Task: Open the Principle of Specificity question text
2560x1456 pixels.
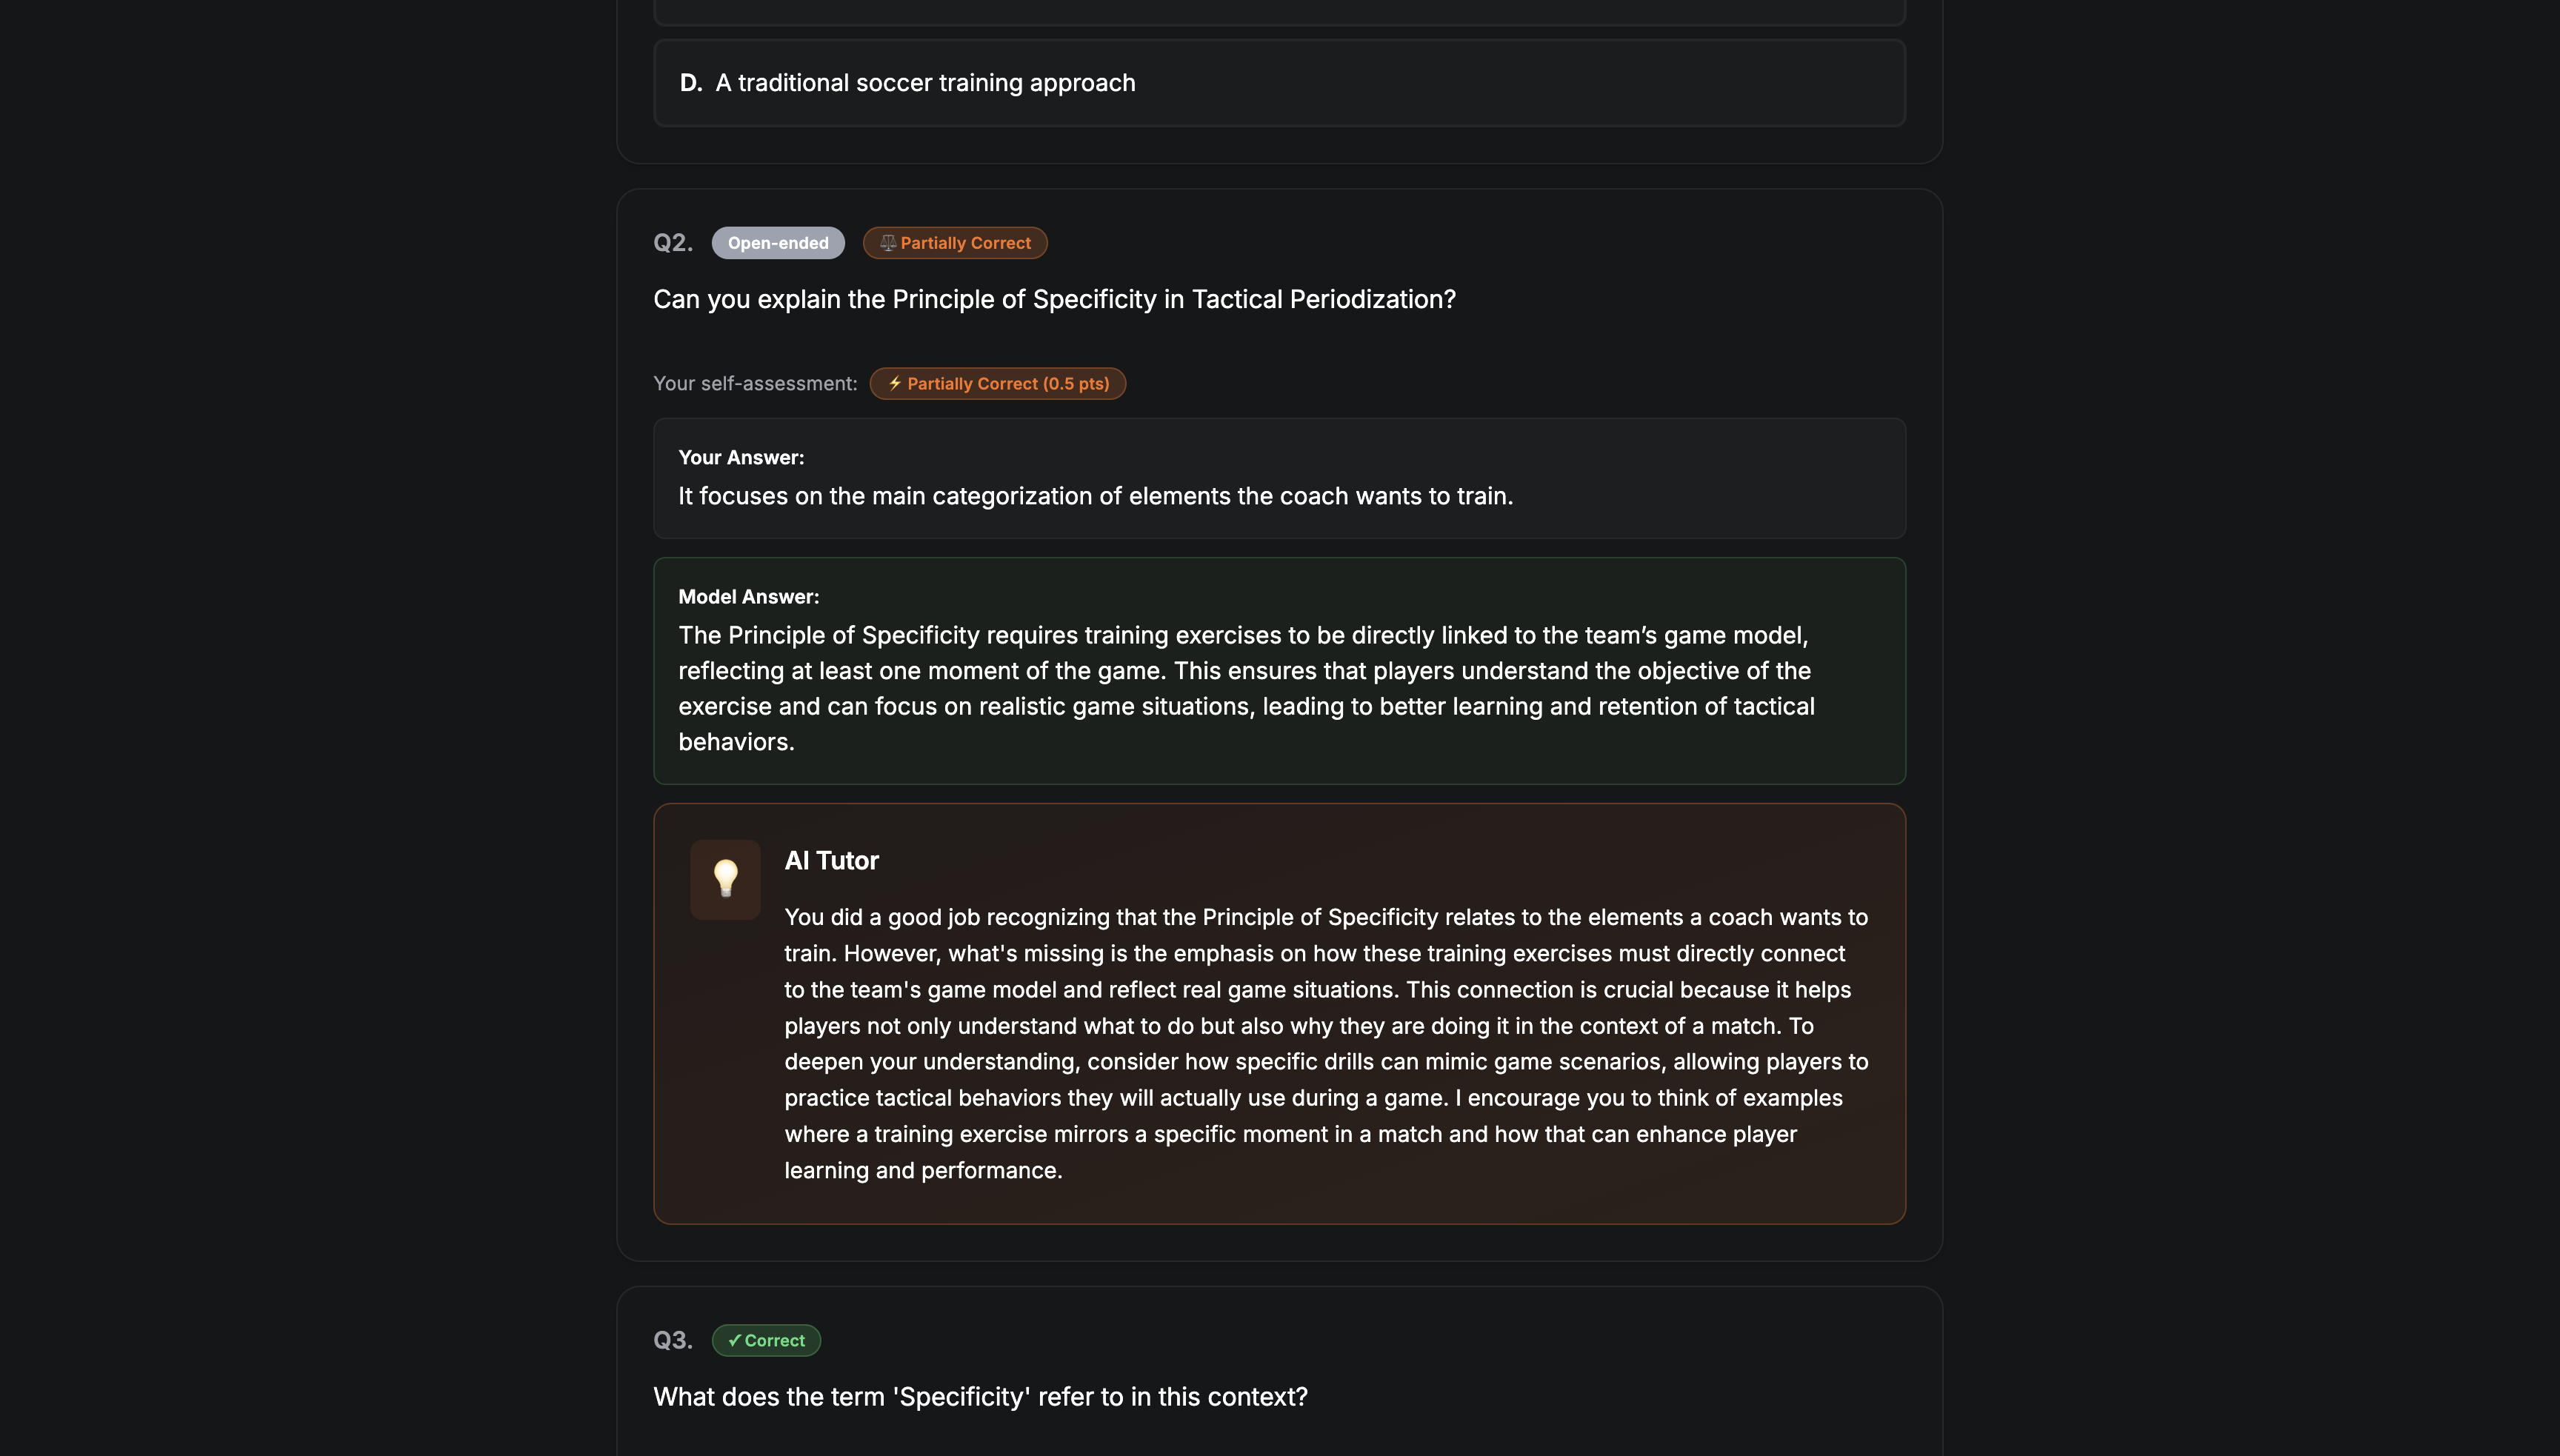Action: tap(1055, 298)
